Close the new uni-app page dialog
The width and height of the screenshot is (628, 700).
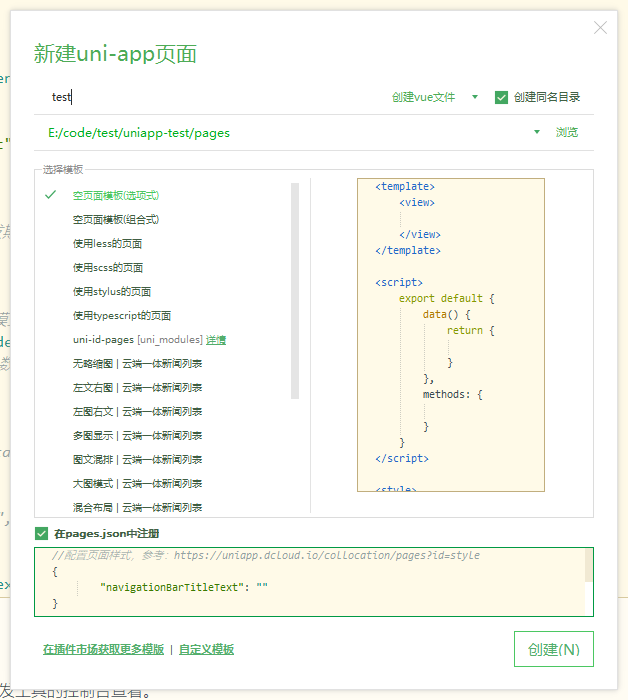[600, 28]
